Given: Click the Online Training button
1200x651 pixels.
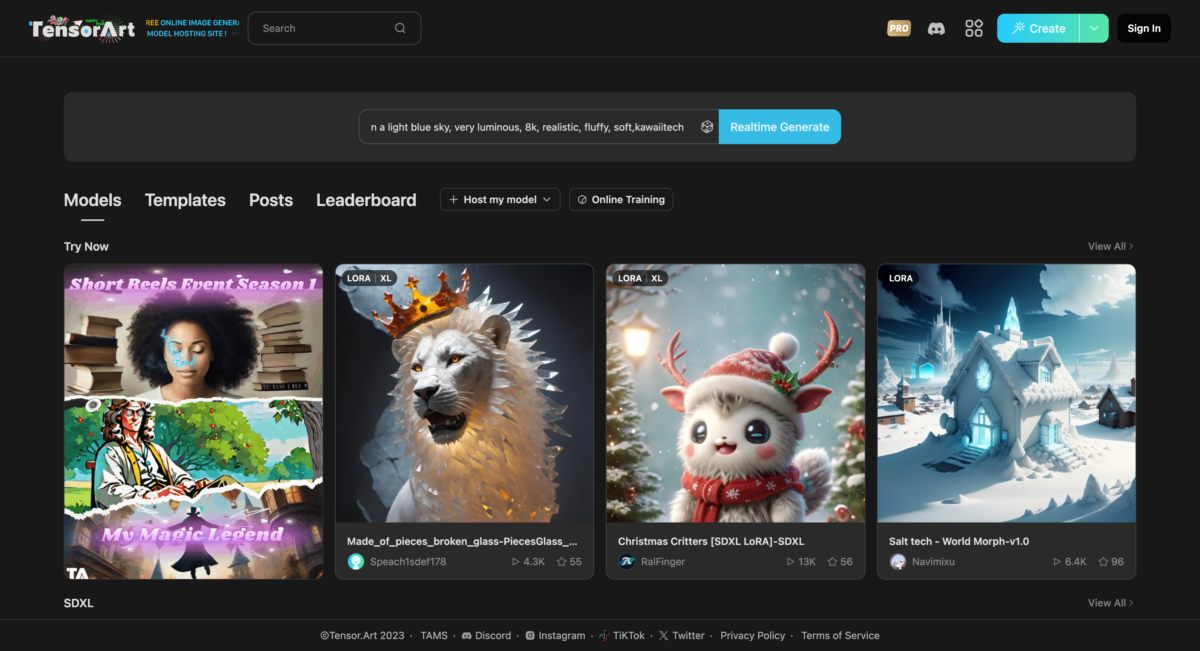Looking at the screenshot, I should [621, 199].
